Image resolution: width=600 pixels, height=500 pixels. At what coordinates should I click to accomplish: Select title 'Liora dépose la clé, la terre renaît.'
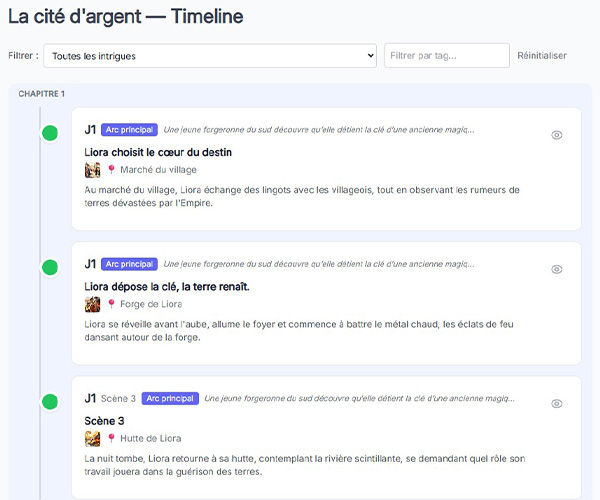point(167,287)
